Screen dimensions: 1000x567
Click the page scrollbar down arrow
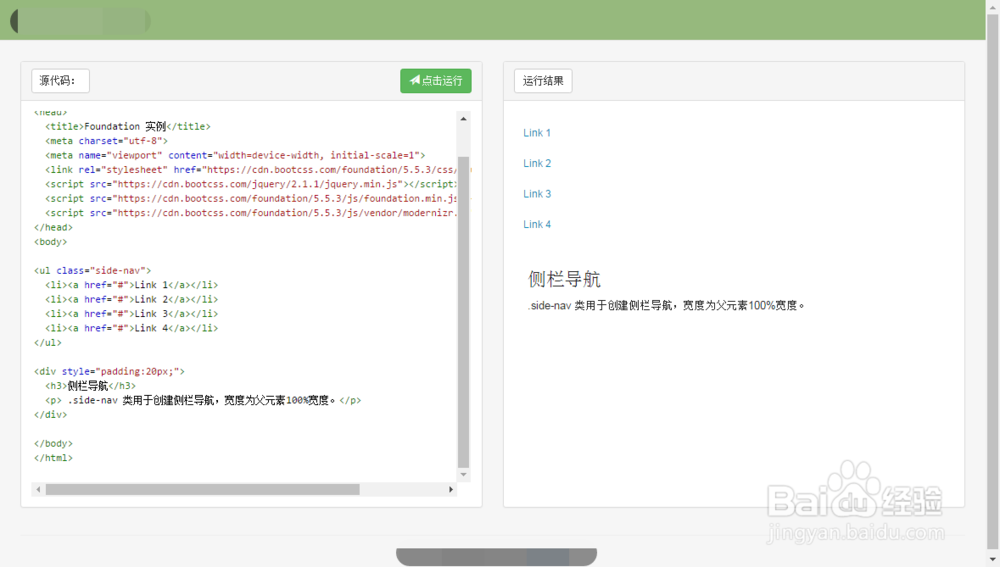(993, 560)
